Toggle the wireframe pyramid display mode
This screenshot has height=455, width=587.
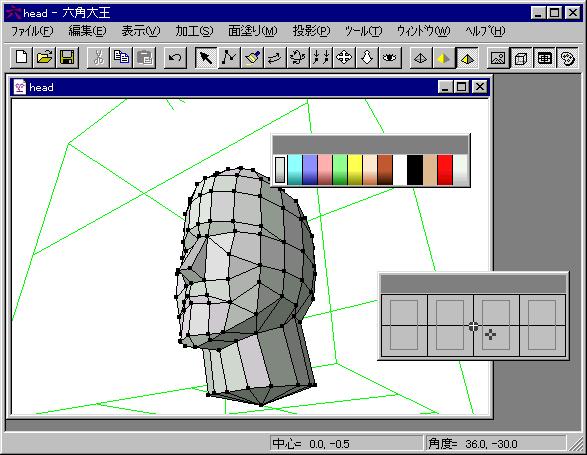tap(421, 58)
